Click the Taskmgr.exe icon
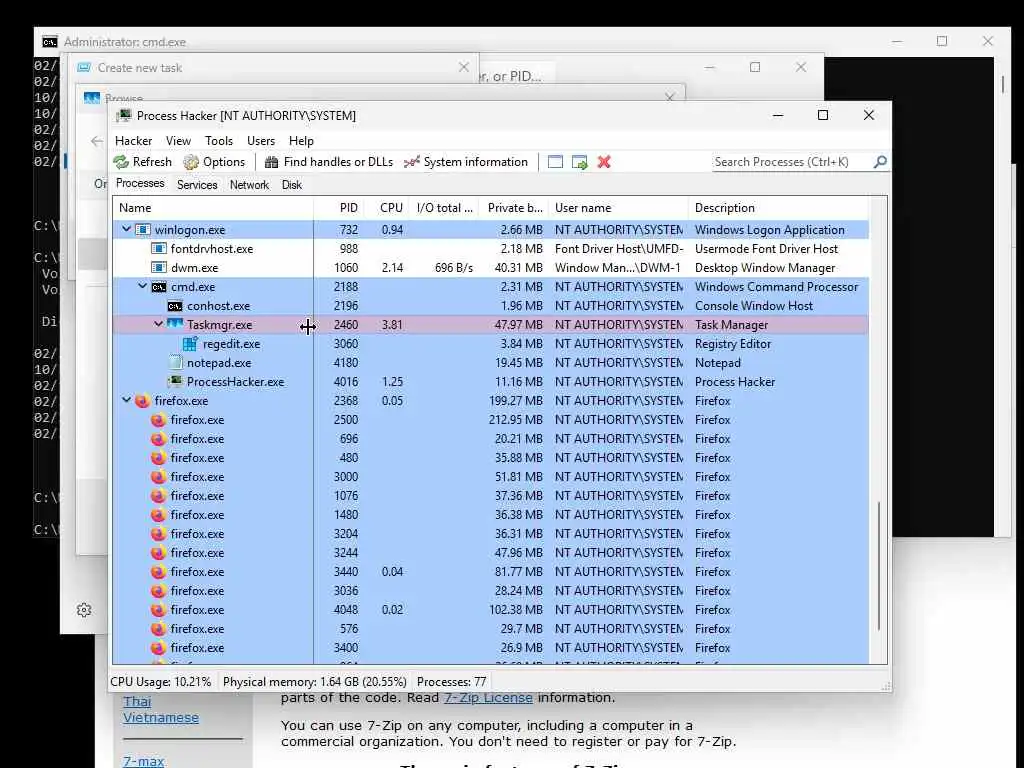 [175, 325]
